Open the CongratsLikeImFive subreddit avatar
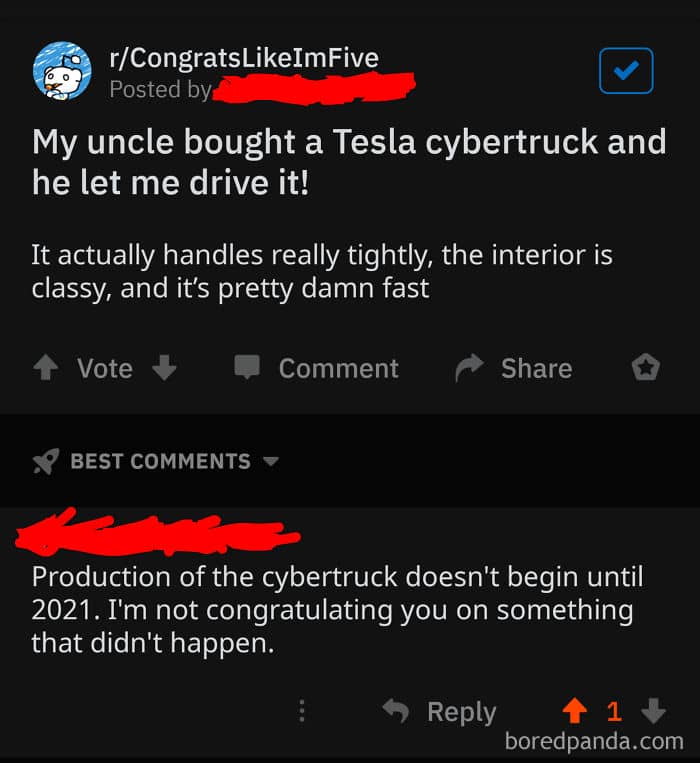The height and width of the screenshot is (763, 700). (x=62, y=71)
